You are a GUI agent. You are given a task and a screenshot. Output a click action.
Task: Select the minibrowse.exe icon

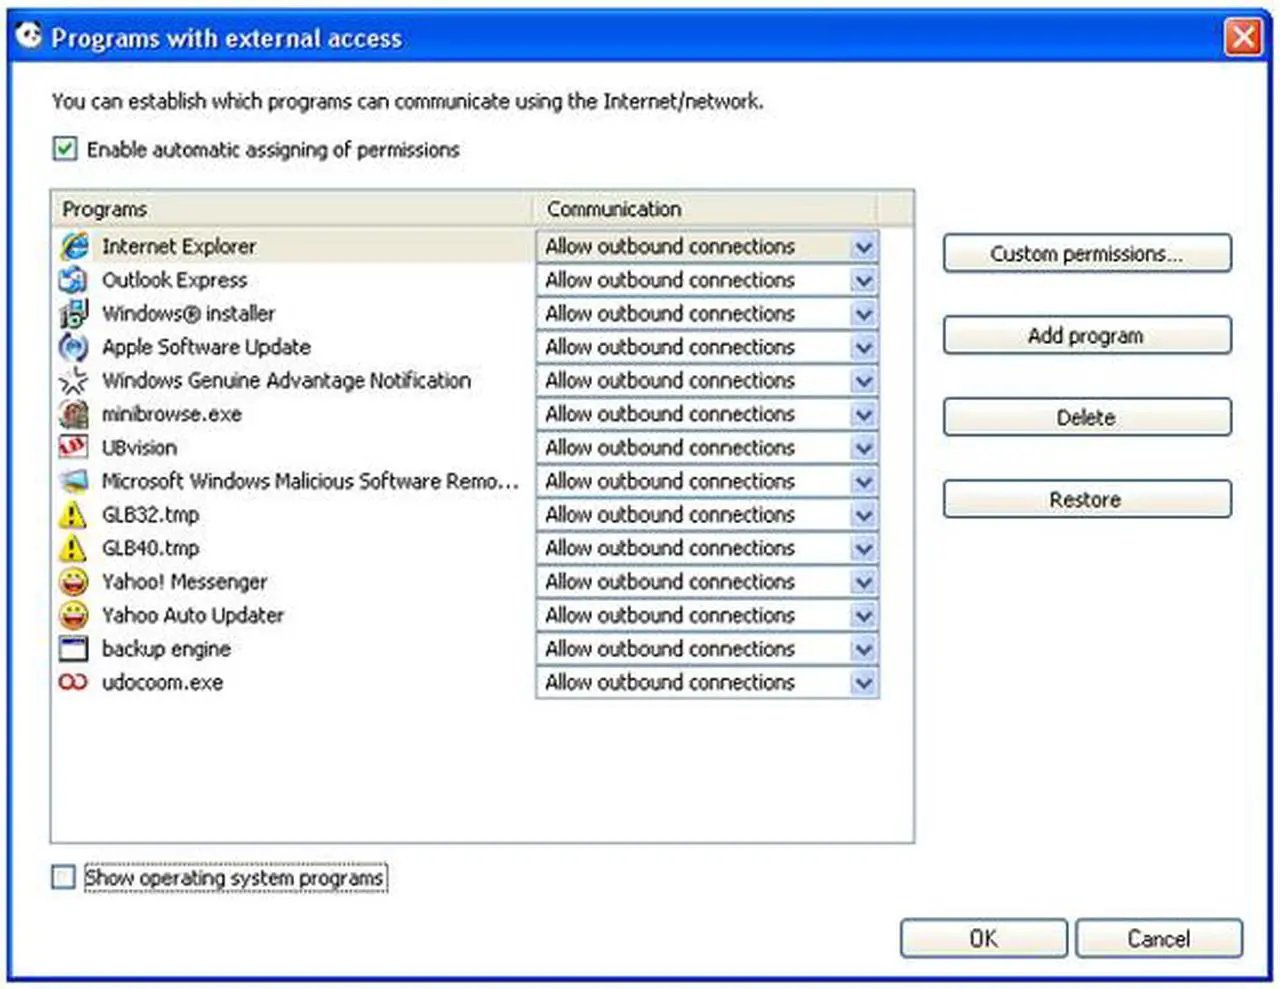coord(74,414)
